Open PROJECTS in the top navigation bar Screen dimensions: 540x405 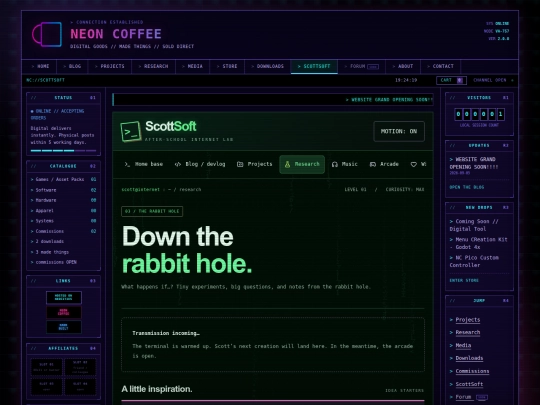coord(110,66)
